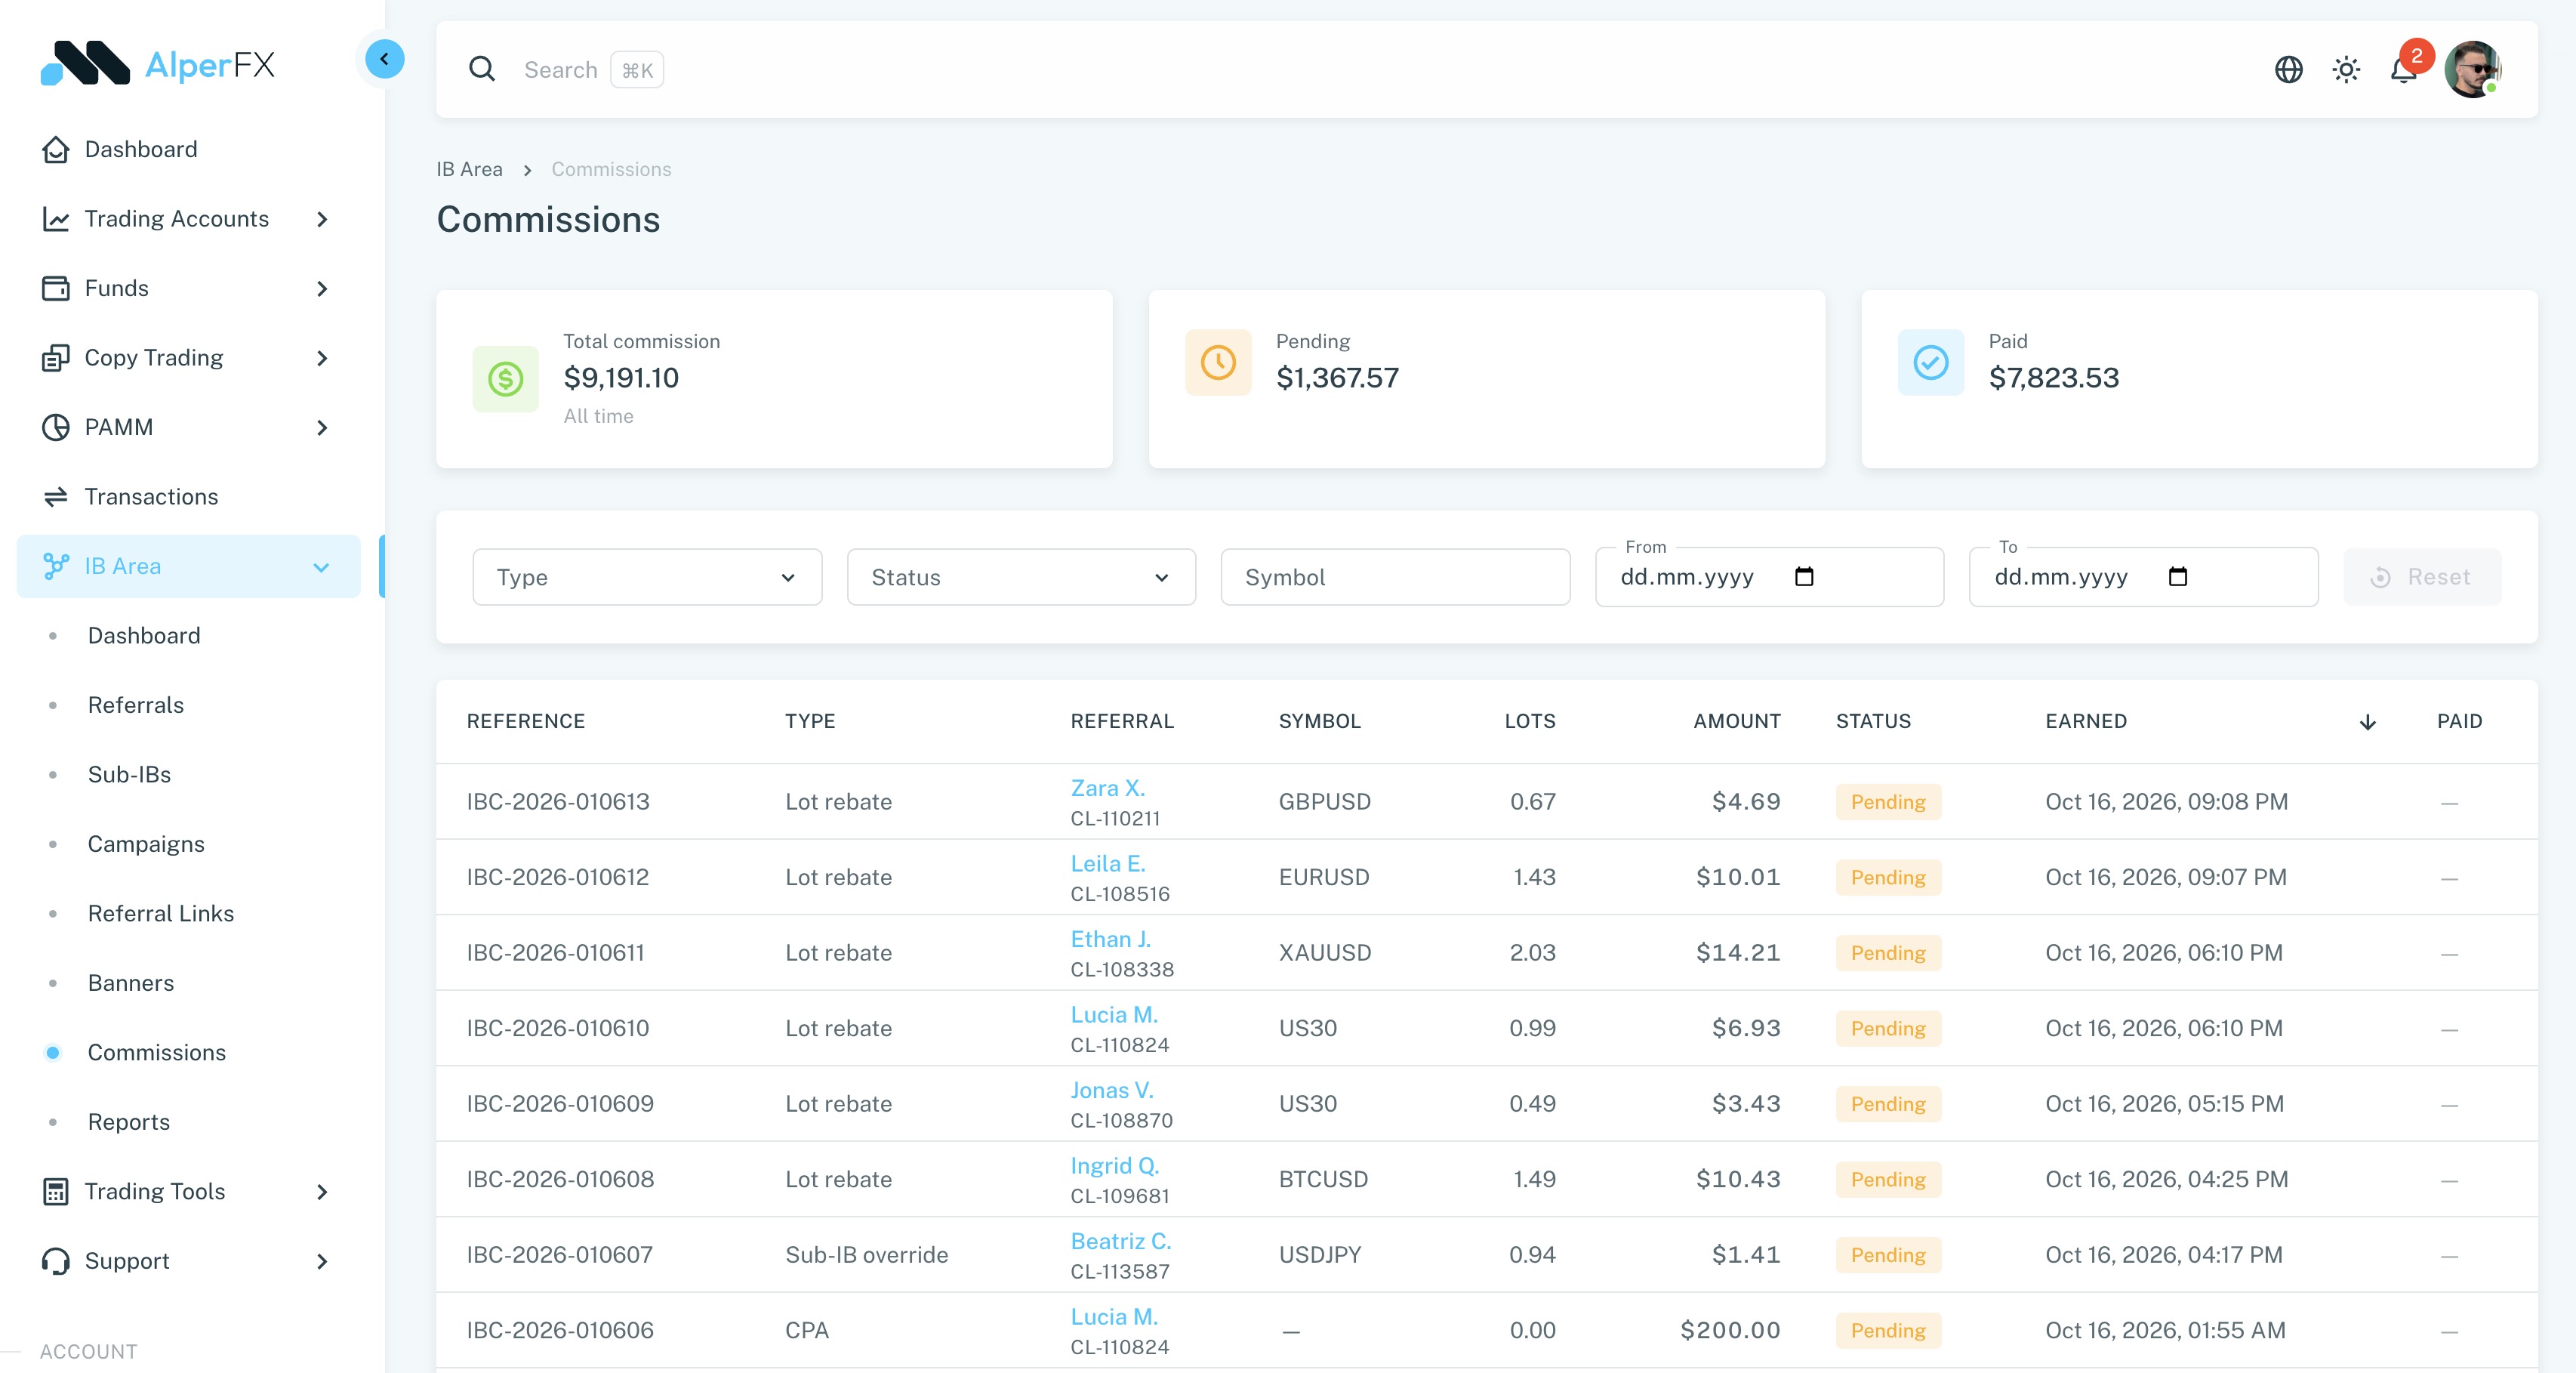This screenshot has width=2576, height=1373.
Task: Click the Pending clock icon
Action: (1218, 362)
